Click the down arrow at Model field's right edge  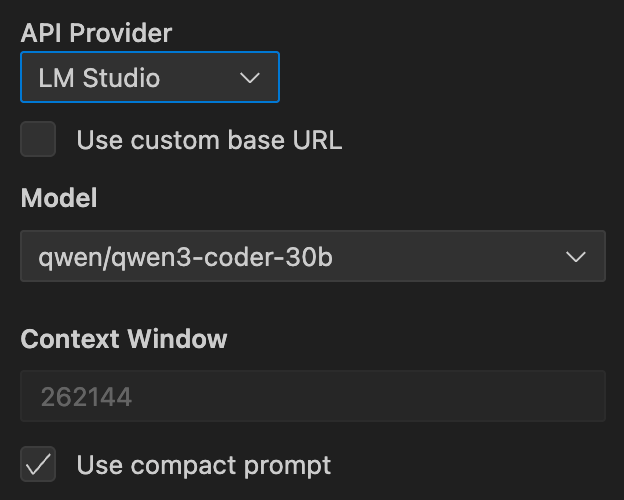tap(576, 257)
